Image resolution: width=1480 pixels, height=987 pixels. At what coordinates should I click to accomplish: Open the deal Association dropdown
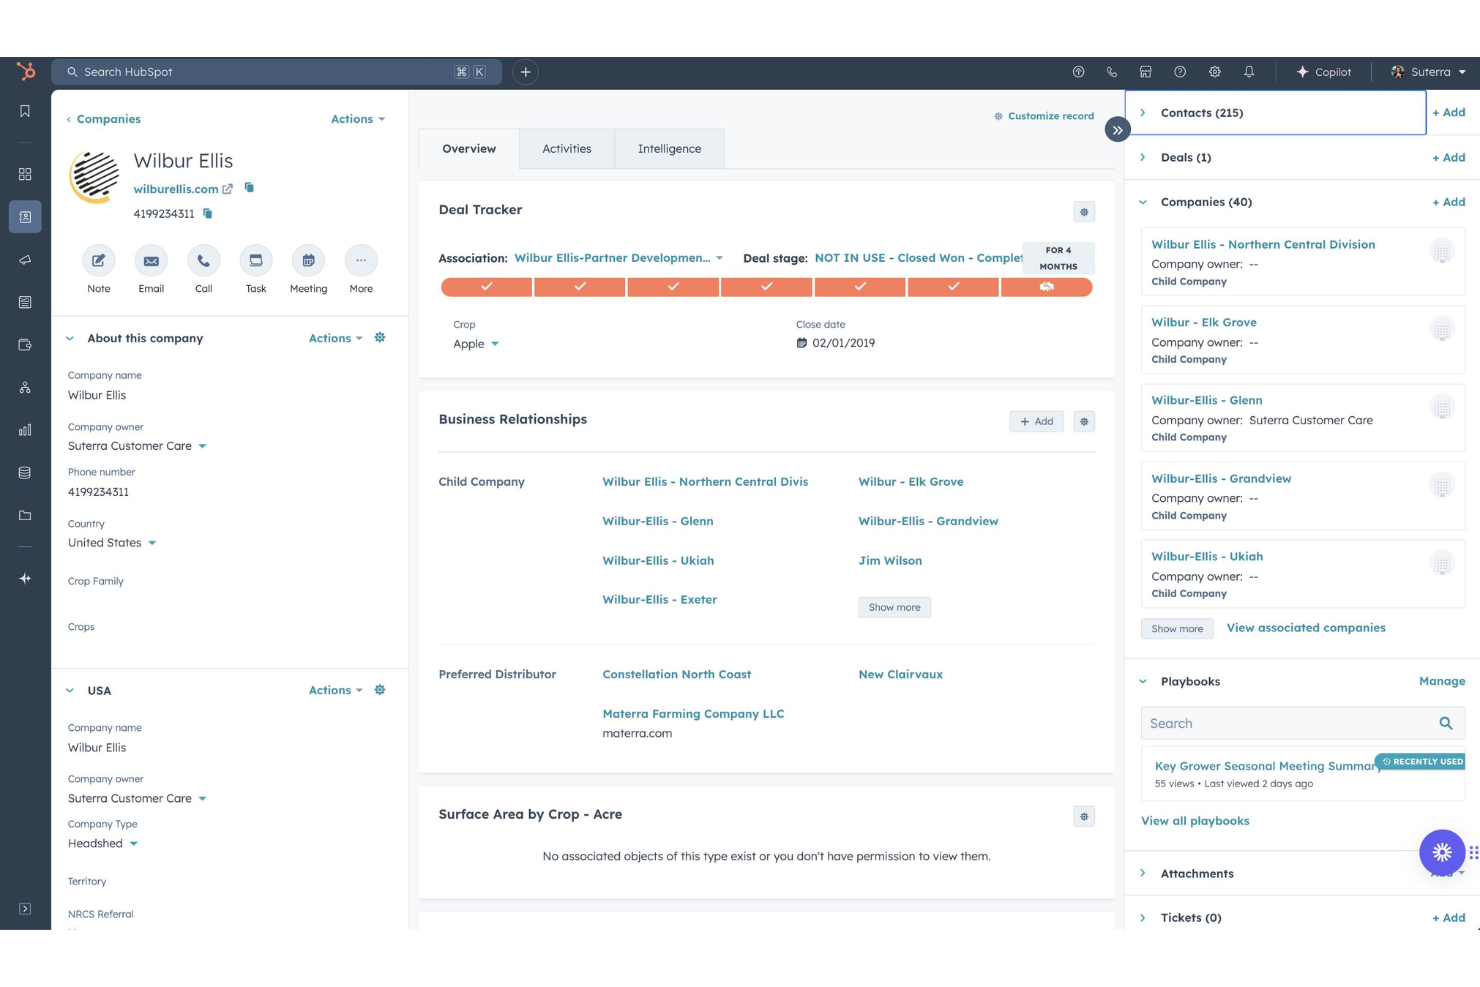618,258
